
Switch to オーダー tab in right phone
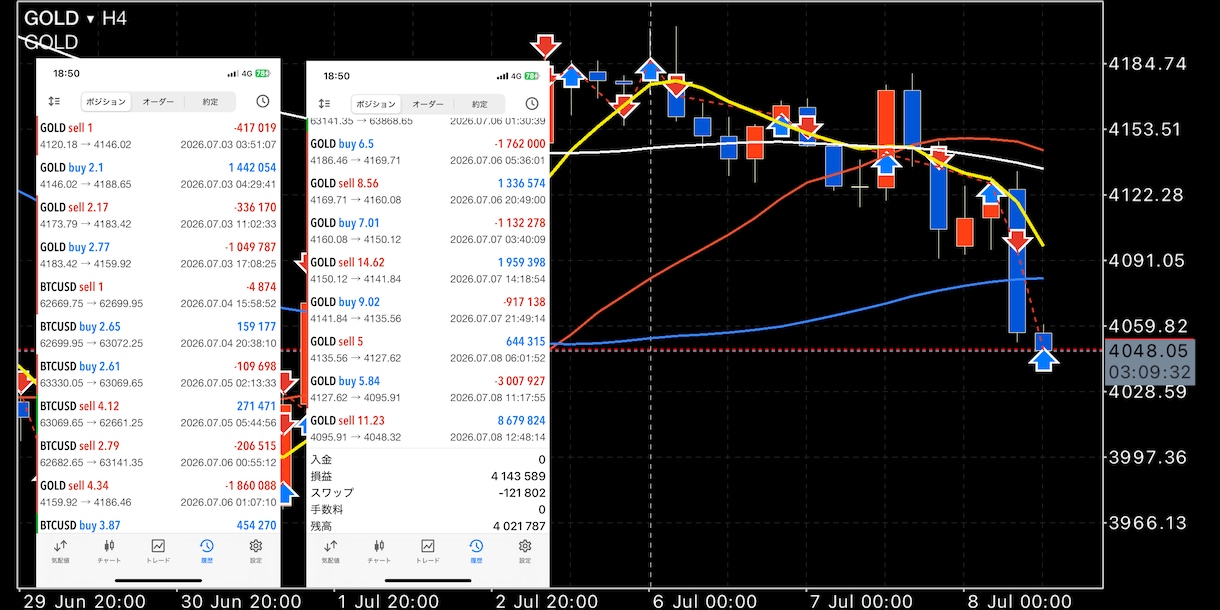[428, 103]
